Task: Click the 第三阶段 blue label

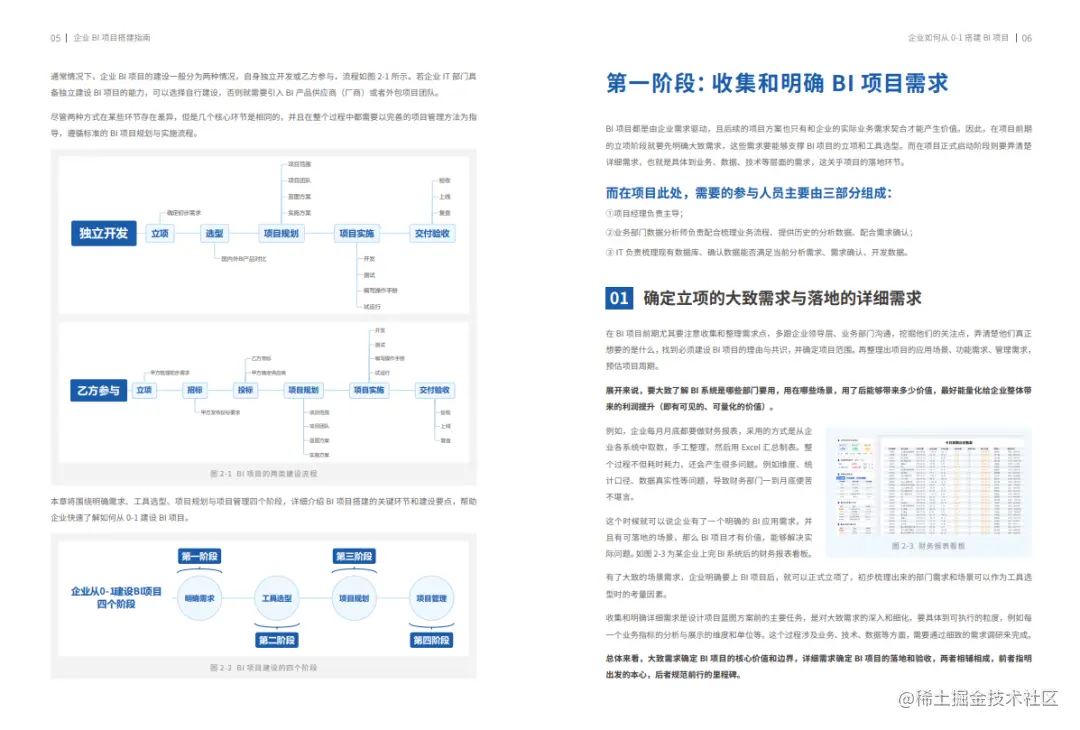Action: coord(354,556)
